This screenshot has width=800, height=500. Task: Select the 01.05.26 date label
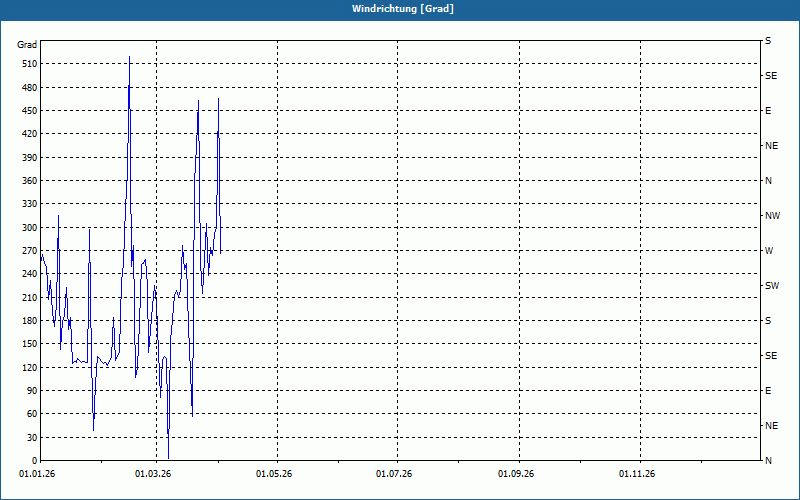point(274,473)
